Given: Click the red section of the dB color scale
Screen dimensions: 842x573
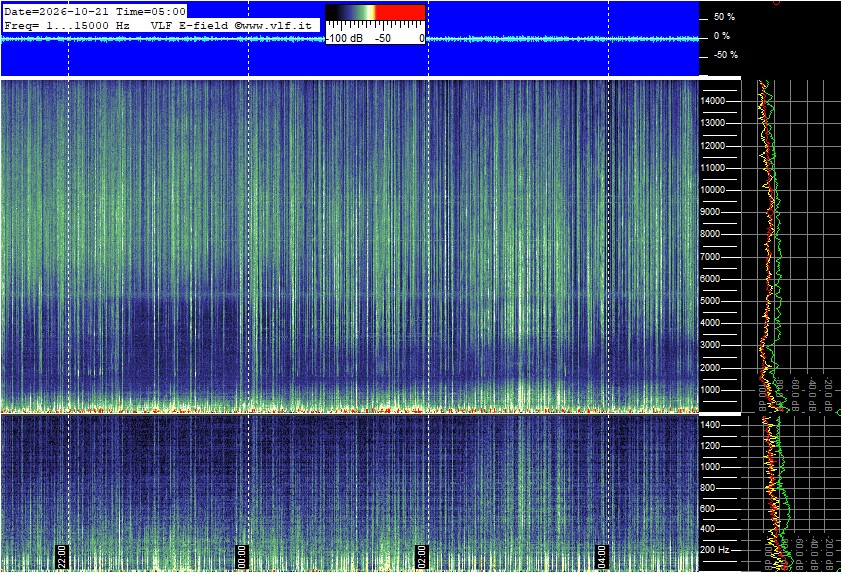Looking at the screenshot, I should point(400,12).
